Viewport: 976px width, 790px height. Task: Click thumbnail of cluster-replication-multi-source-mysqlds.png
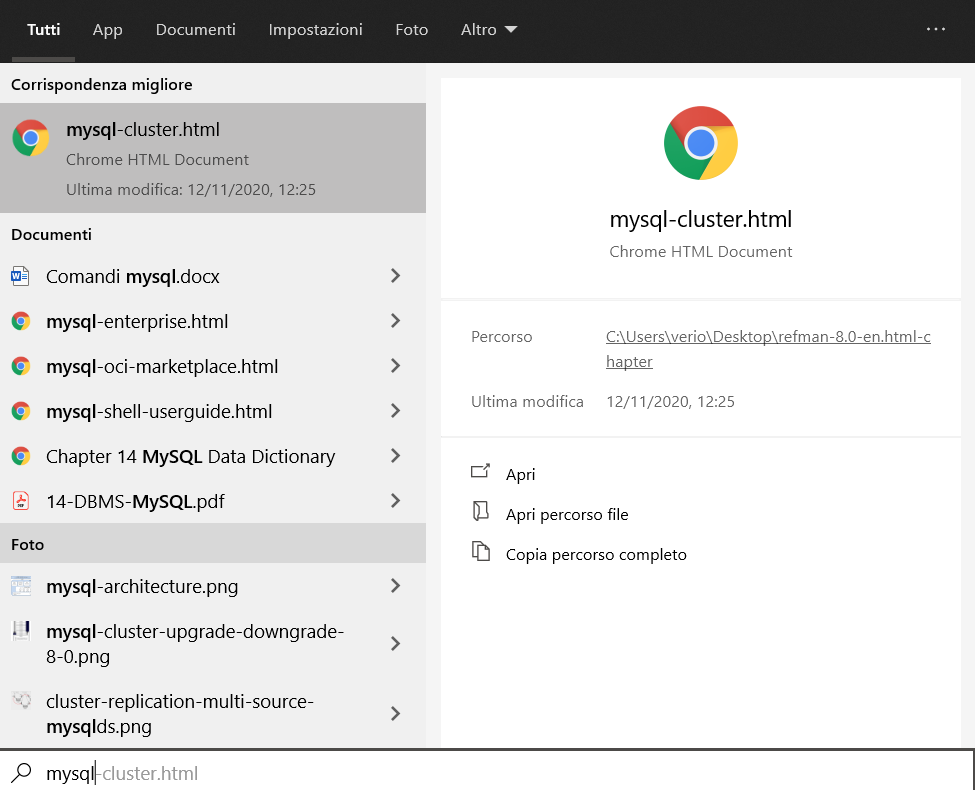[21, 700]
